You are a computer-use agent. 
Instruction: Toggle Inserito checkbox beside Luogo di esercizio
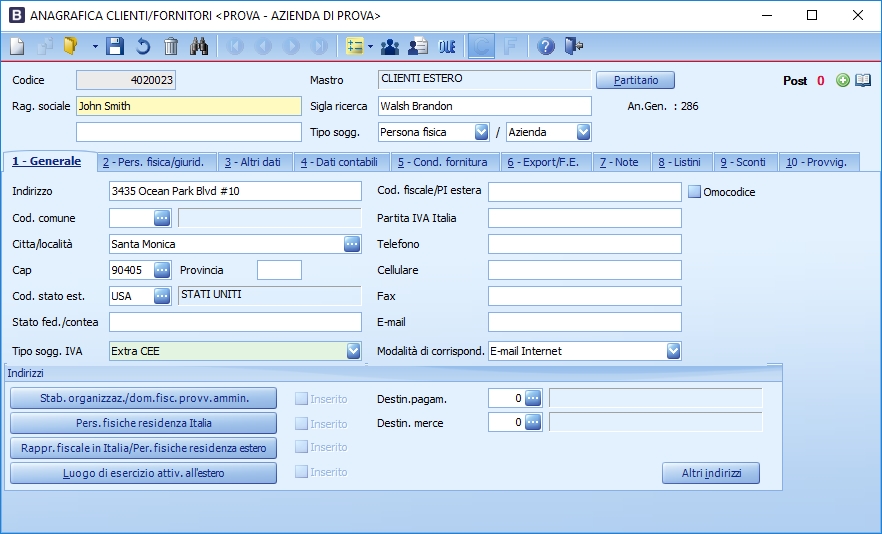302,472
